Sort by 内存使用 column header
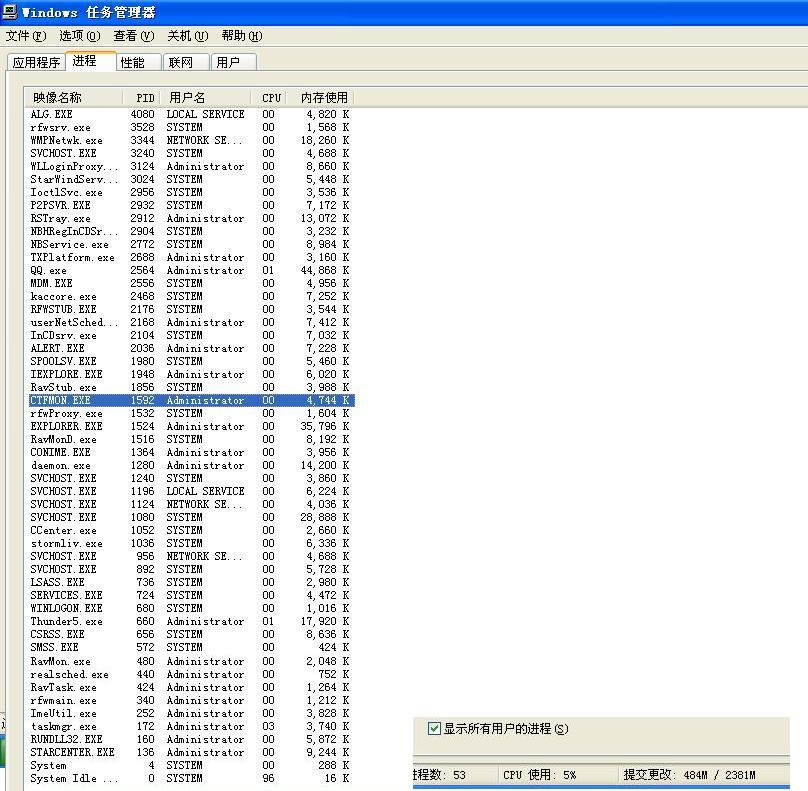This screenshot has width=808, height=791. pyautogui.click(x=321, y=97)
